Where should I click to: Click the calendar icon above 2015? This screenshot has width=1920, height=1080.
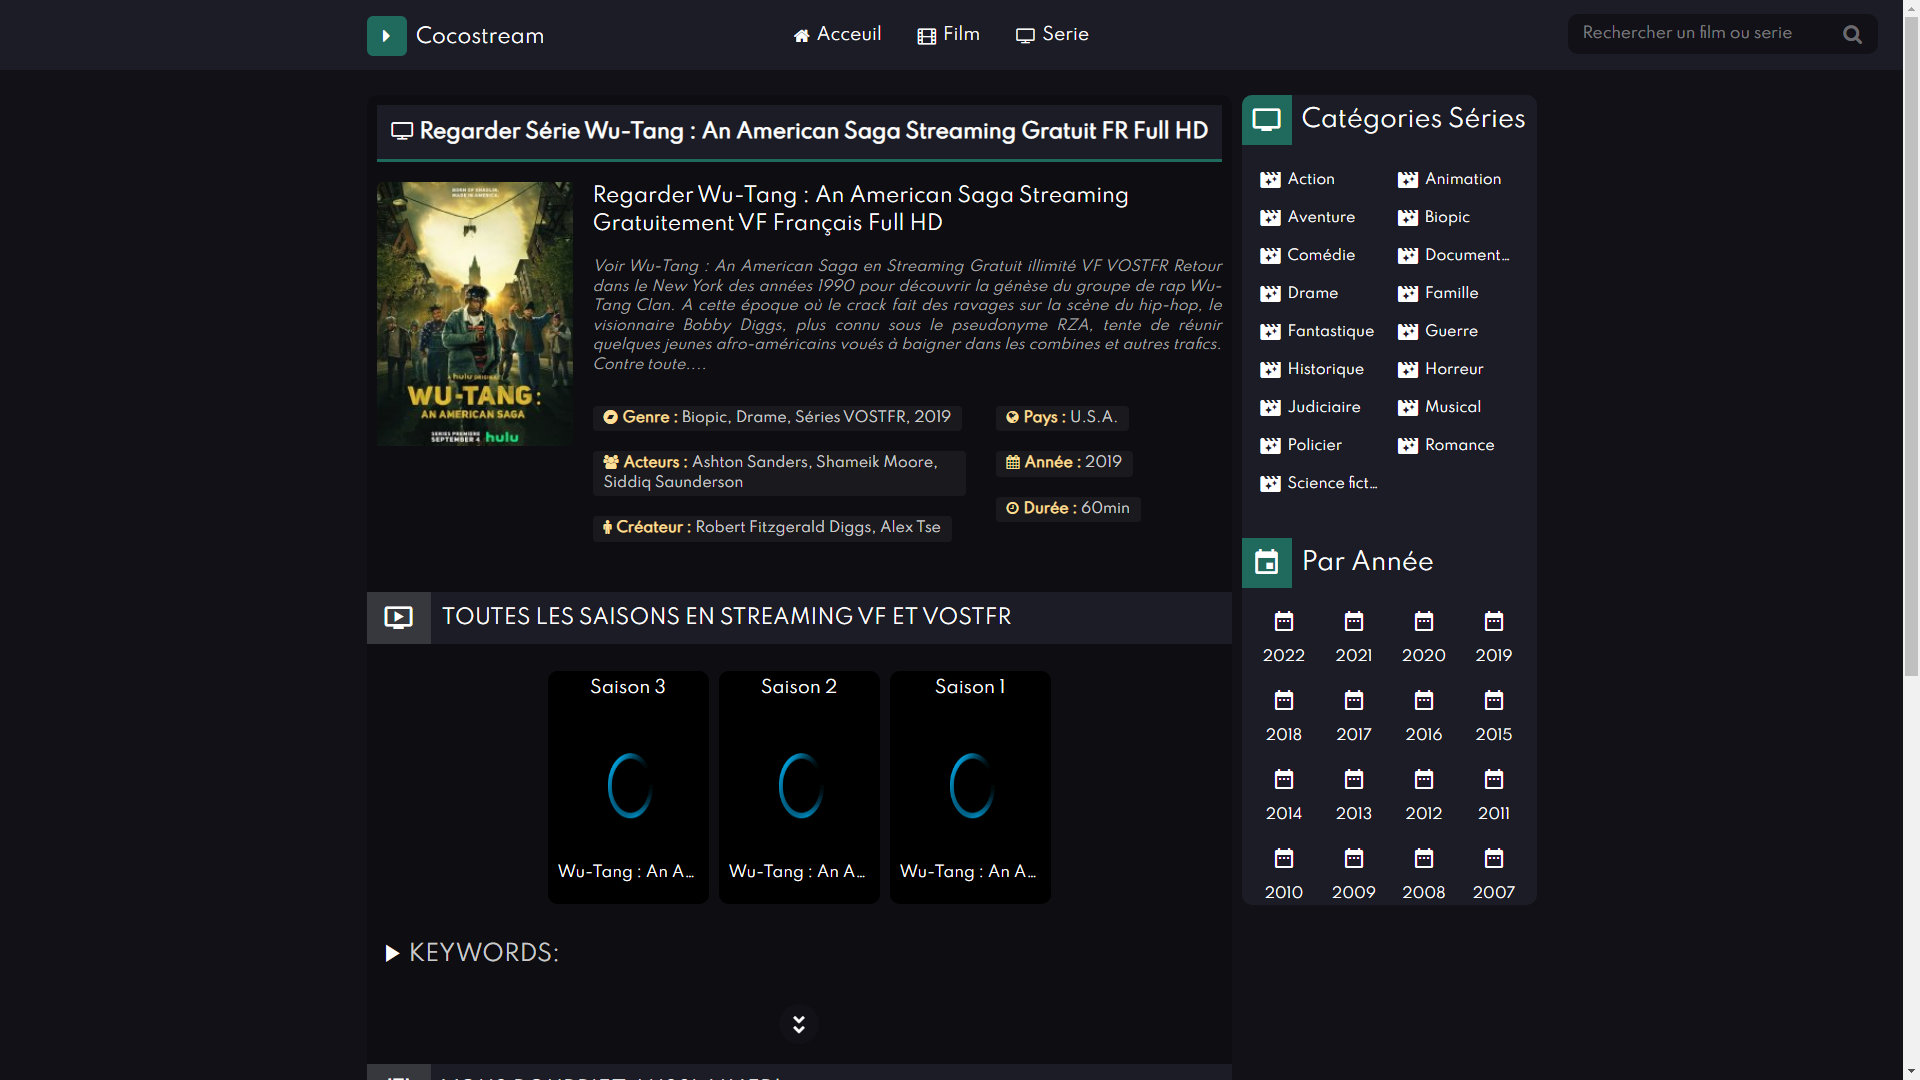[x=1494, y=701]
